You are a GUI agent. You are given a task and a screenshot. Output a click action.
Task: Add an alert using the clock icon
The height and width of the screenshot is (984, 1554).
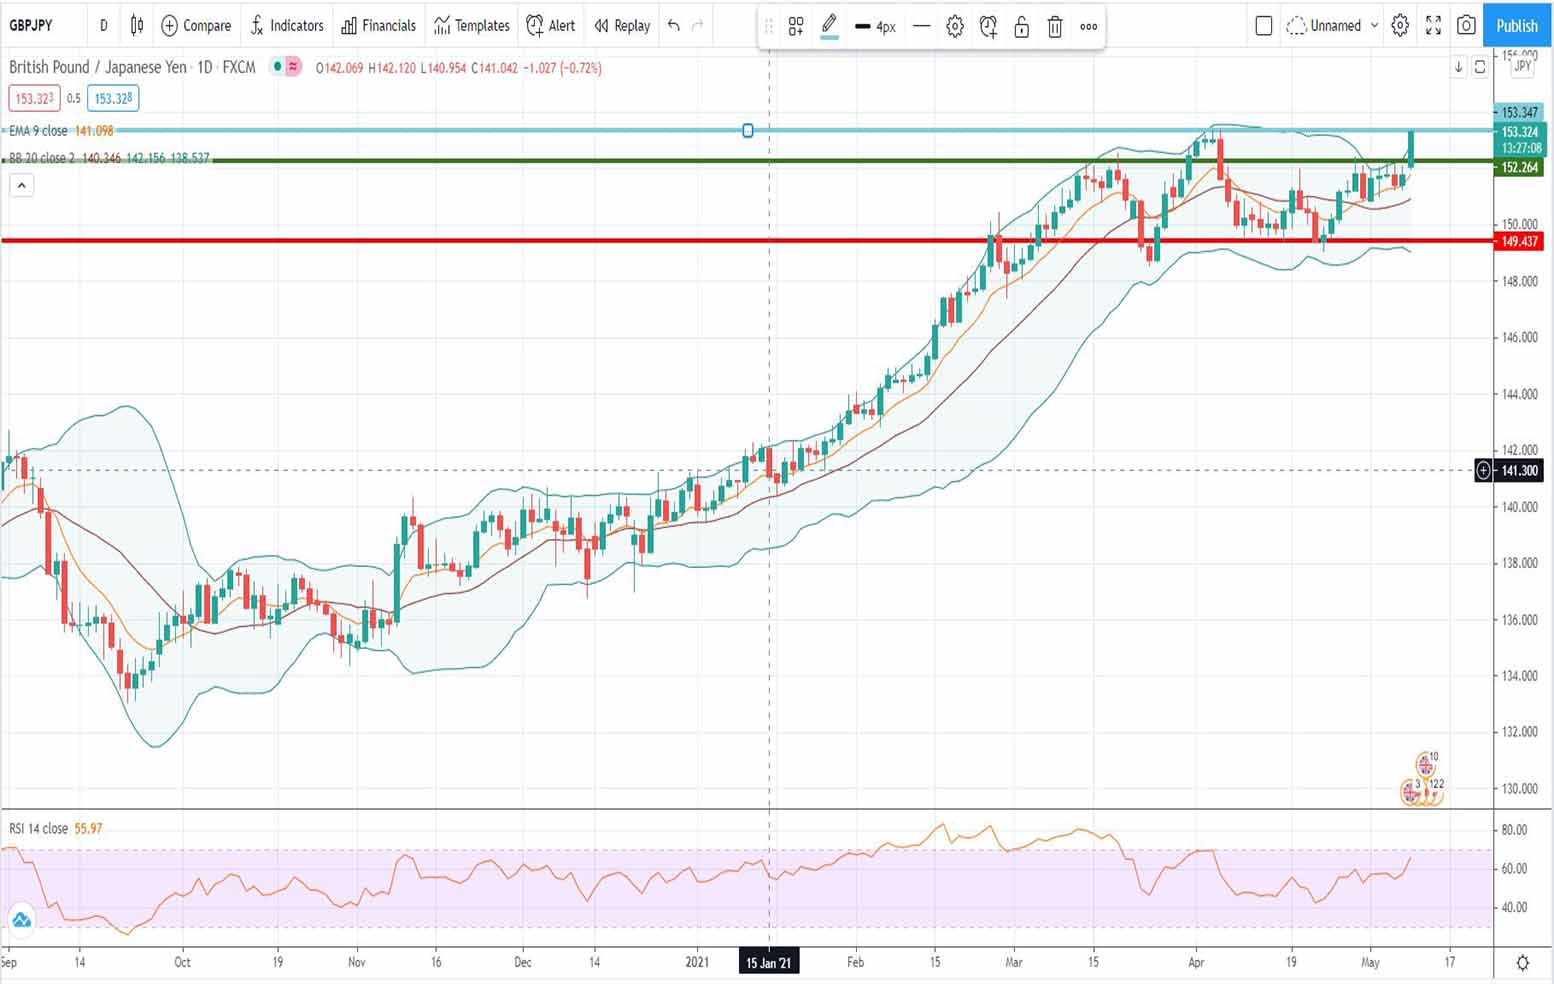coord(988,27)
